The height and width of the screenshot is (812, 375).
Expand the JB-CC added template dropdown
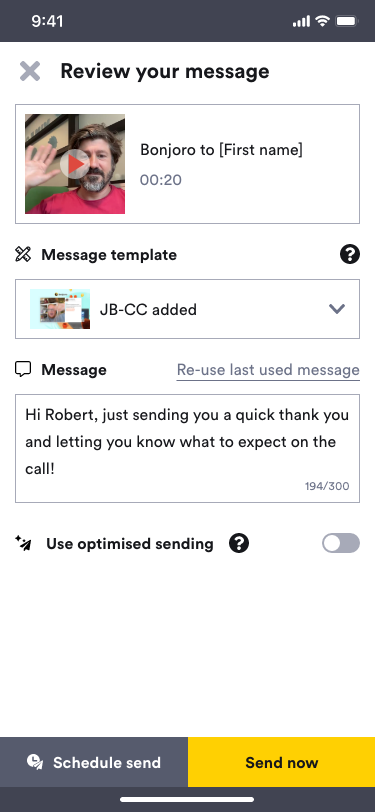click(x=188, y=309)
